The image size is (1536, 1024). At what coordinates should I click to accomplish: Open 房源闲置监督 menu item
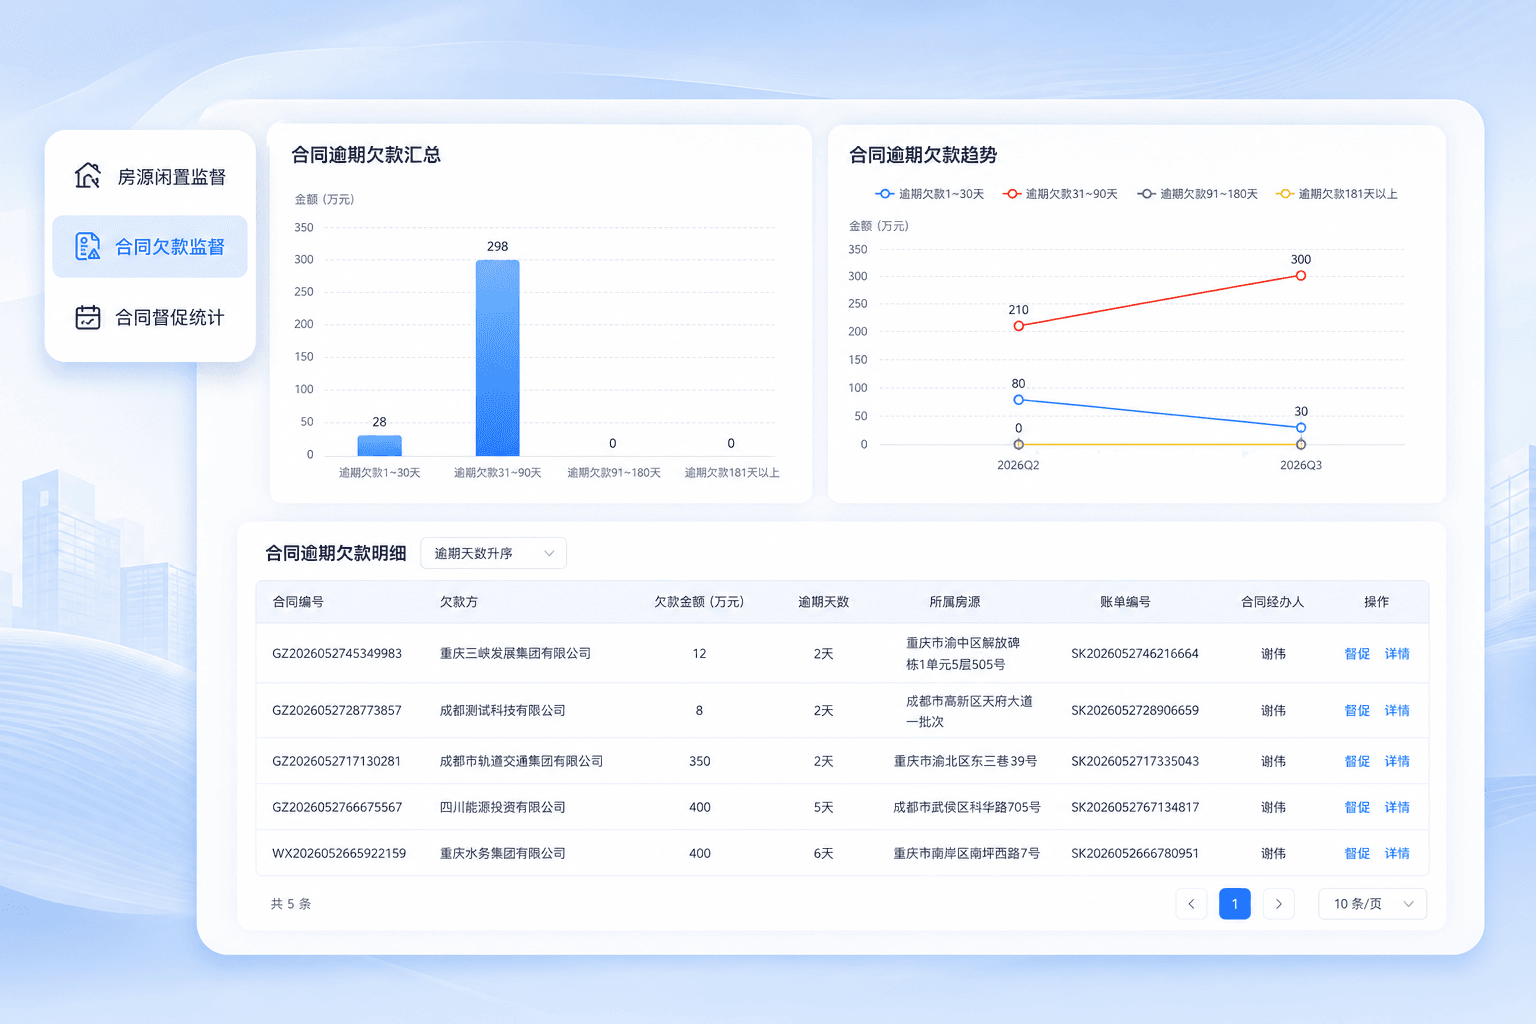[x=150, y=176]
